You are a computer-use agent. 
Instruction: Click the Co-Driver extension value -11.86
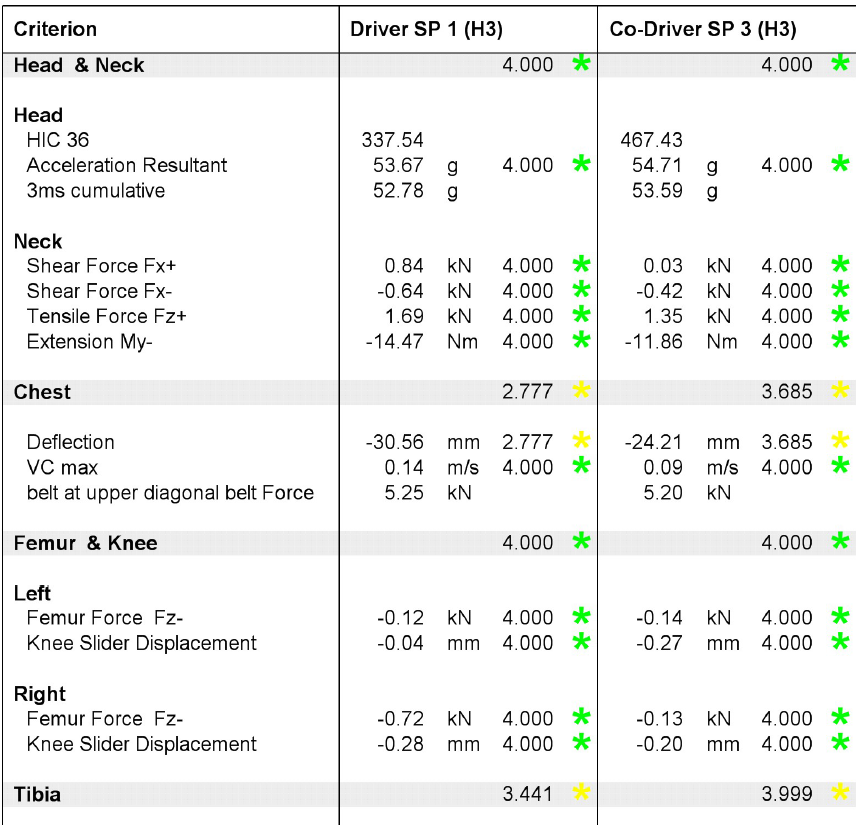(x=653, y=342)
